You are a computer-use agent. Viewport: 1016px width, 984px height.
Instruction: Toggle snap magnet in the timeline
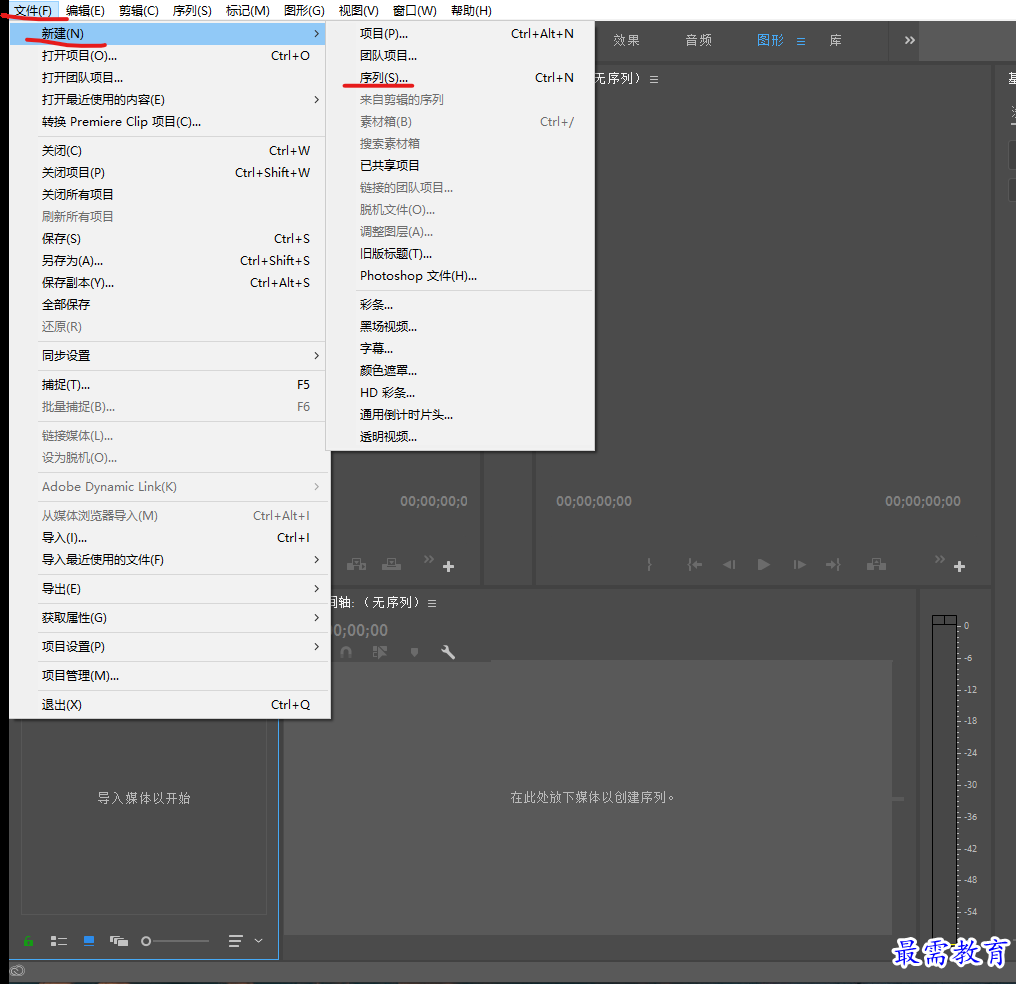(x=346, y=652)
